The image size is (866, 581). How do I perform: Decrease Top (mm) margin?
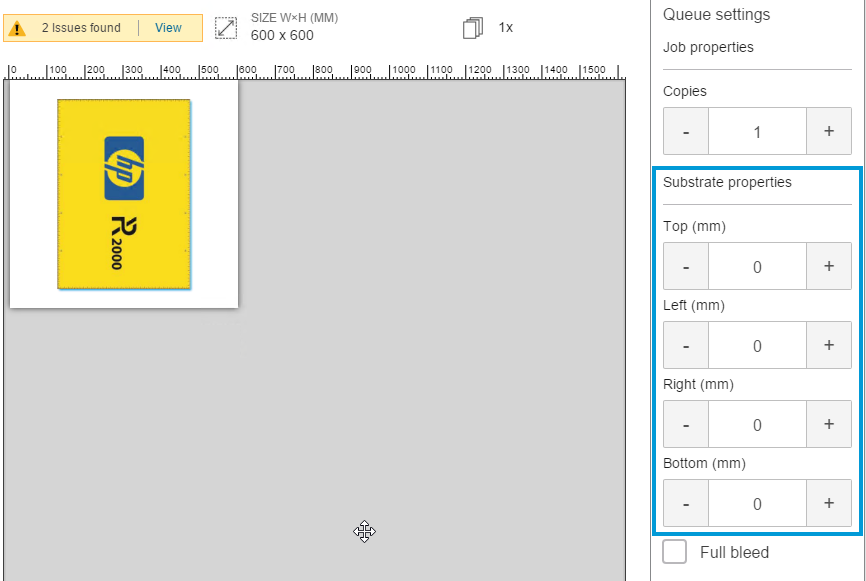[x=686, y=266]
